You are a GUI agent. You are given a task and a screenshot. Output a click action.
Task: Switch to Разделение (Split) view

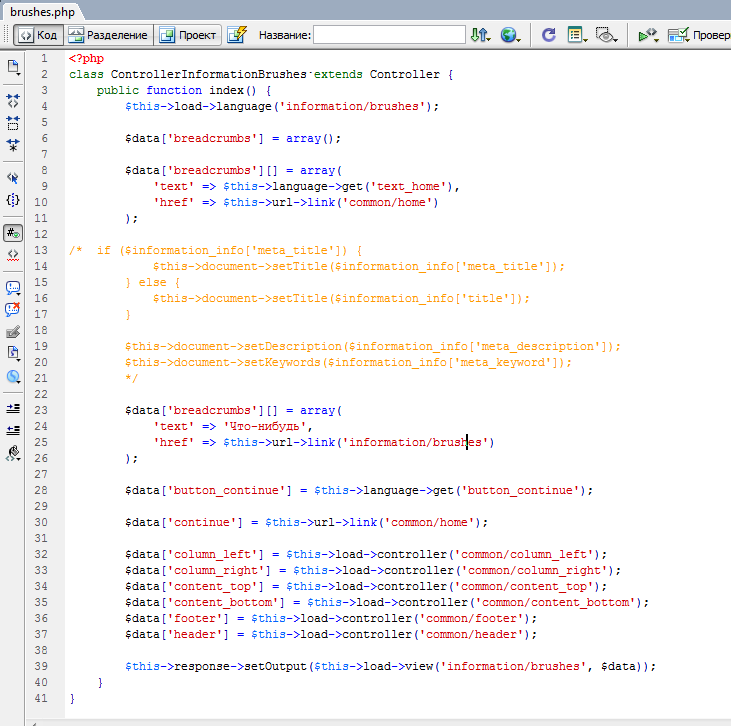pos(108,35)
